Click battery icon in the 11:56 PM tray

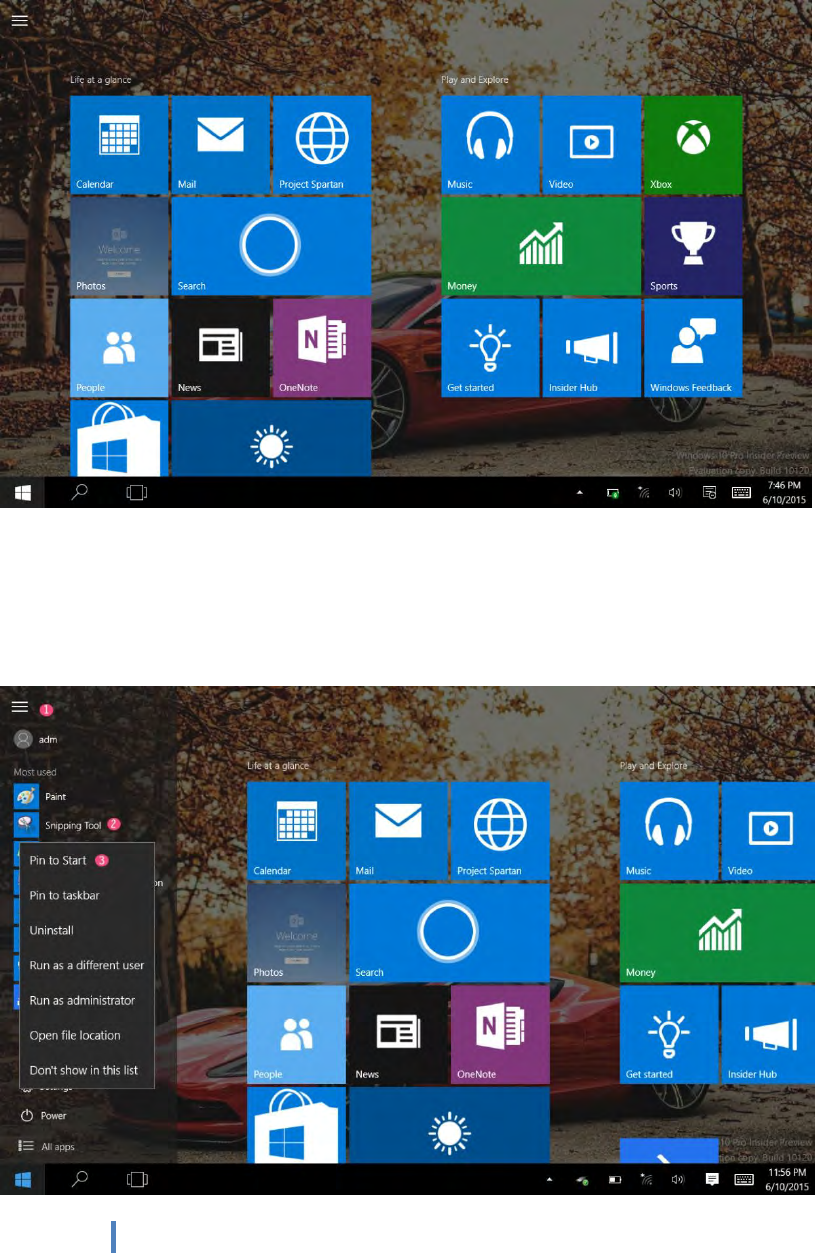(615, 1180)
